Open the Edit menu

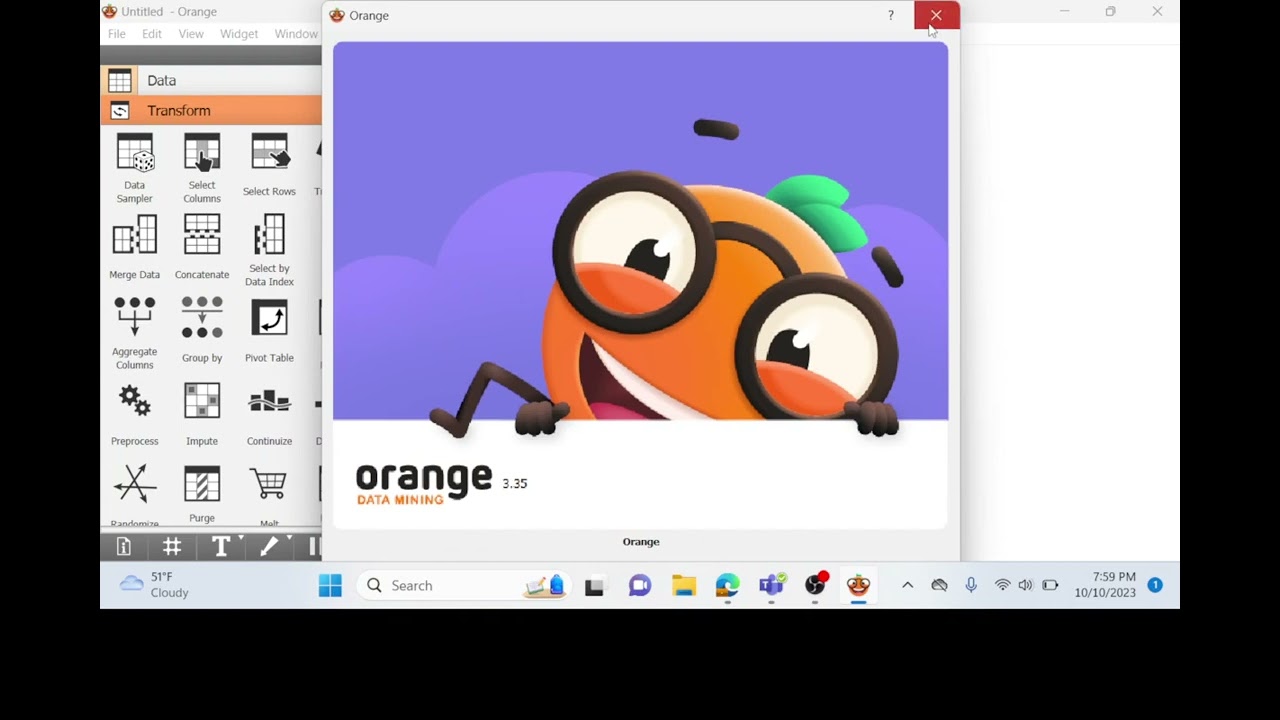(152, 34)
